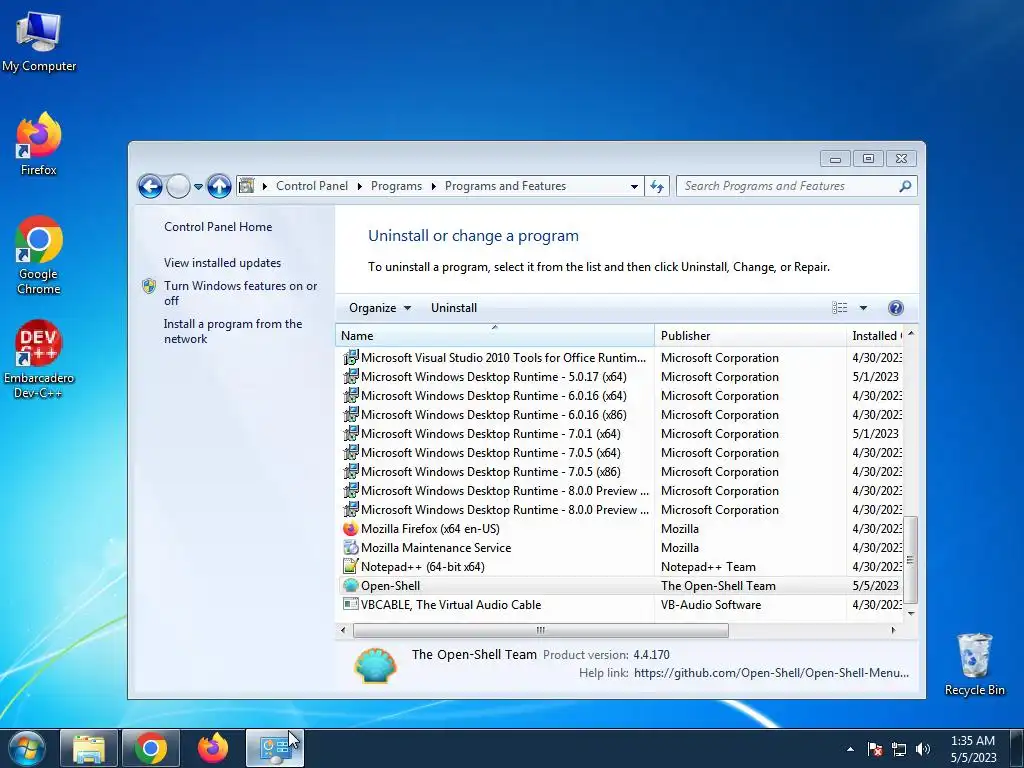1024x768 pixels.
Task: Click the vertical scrollbar thumb
Action: tap(910, 560)
